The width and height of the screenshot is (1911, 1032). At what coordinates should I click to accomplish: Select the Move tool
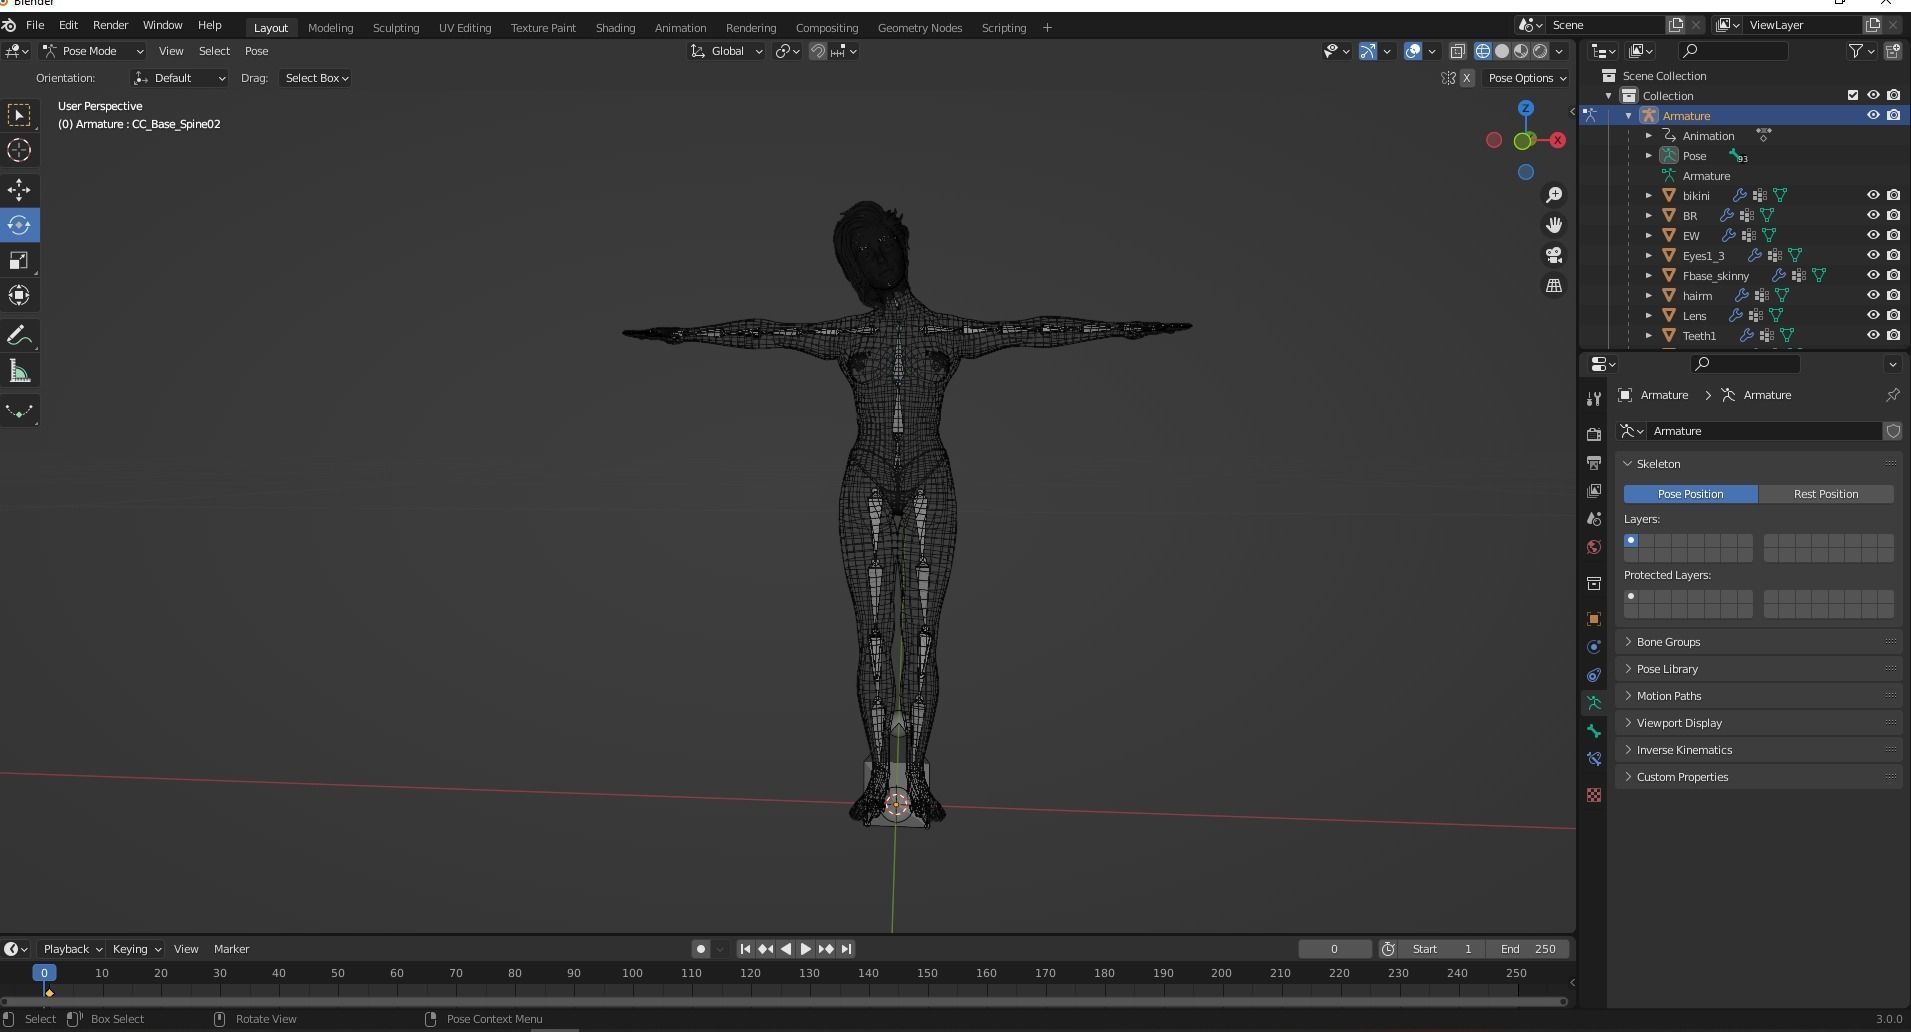(19, 189)
